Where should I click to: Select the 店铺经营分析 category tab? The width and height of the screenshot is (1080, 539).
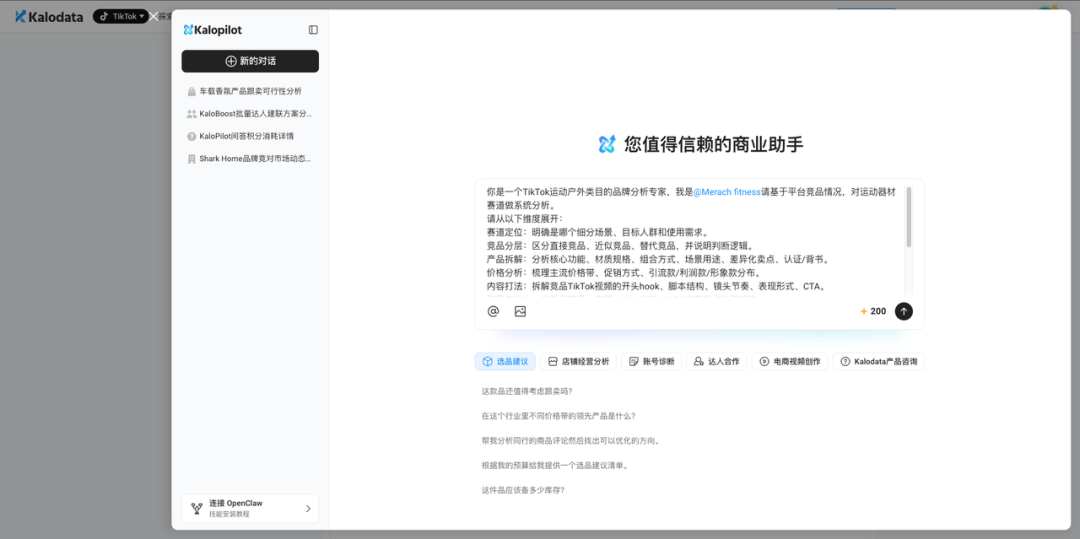pyautogui.click(x=579, y=361)
